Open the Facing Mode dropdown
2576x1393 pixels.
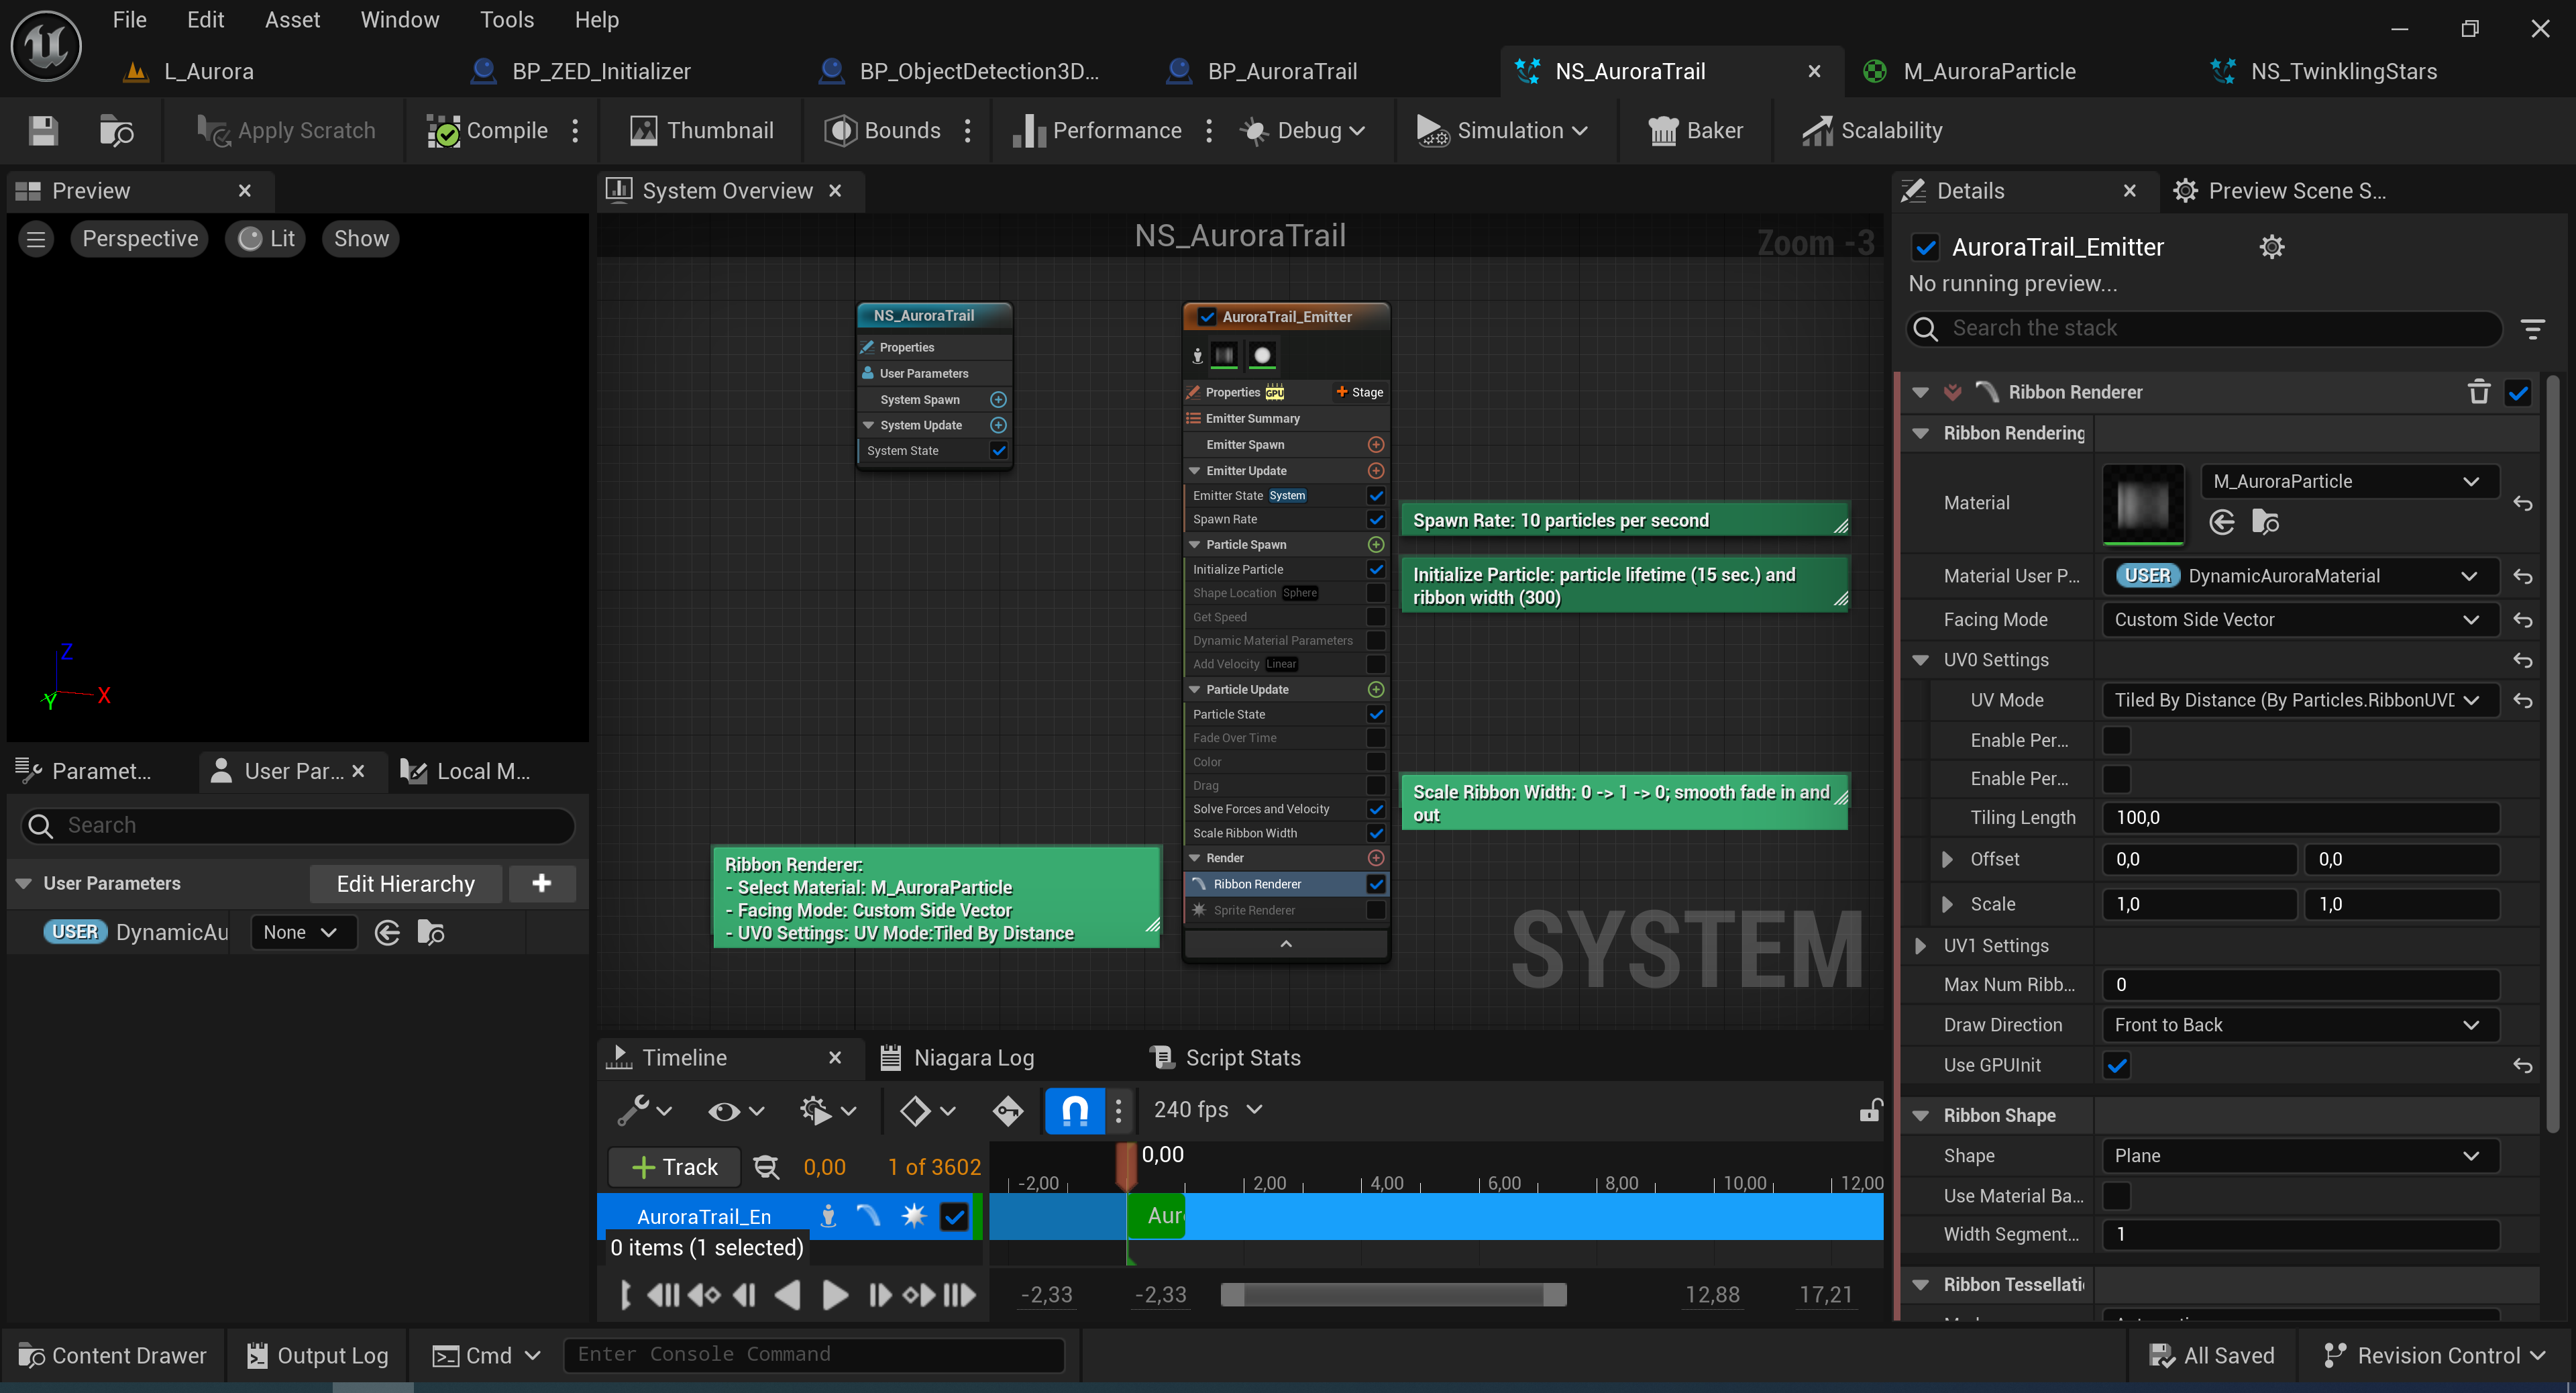click(x=2300, y=620)
